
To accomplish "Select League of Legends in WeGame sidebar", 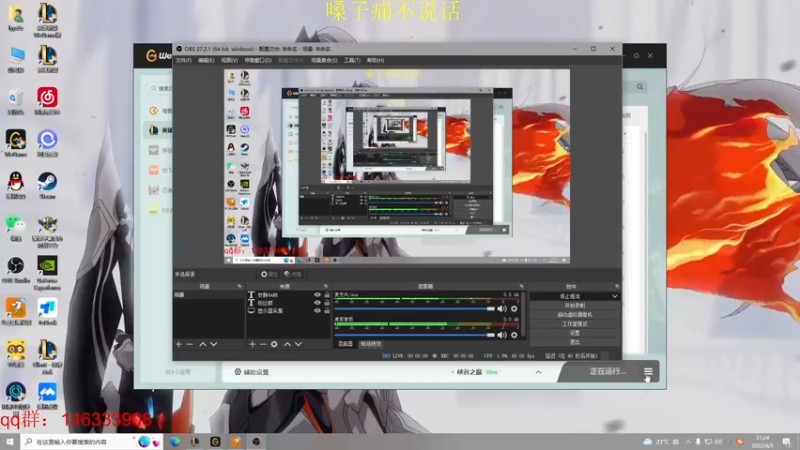I will click(x=159, y=131).
